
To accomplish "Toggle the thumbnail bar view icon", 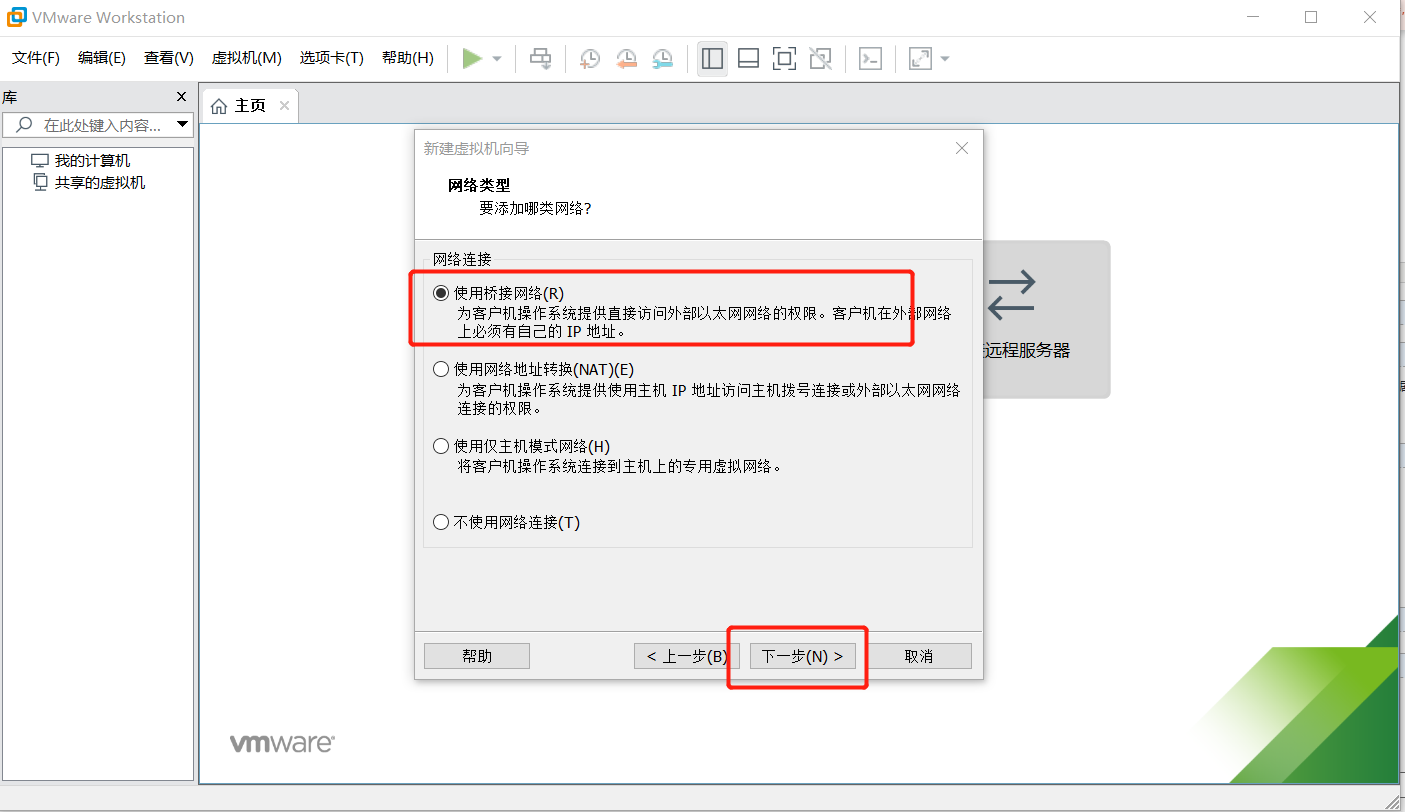I will click(748, 59).
